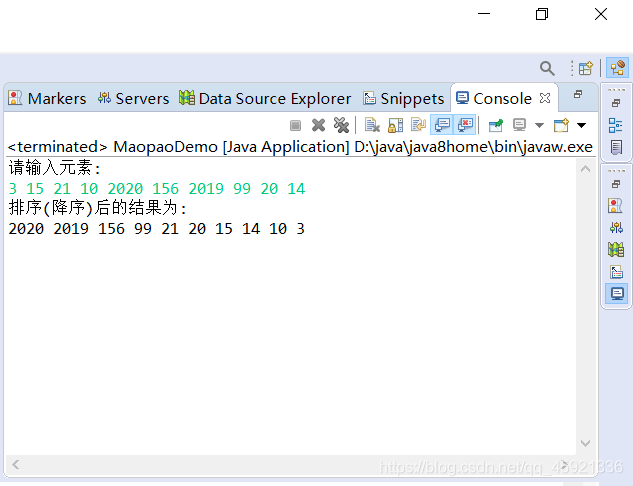Open Snippets view icon in right sidebar
Image resolution: width=633 pixels, height=486 pixels.
point(616,272)
